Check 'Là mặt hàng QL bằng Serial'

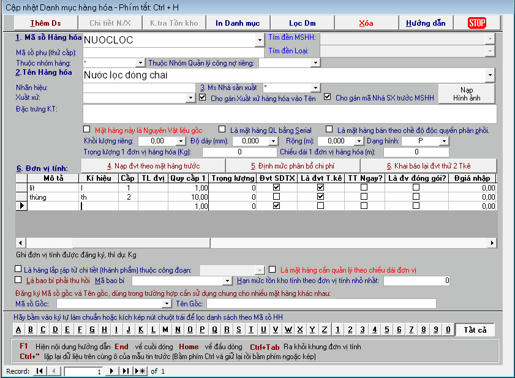pyautogui.click(x=222, y=129)
